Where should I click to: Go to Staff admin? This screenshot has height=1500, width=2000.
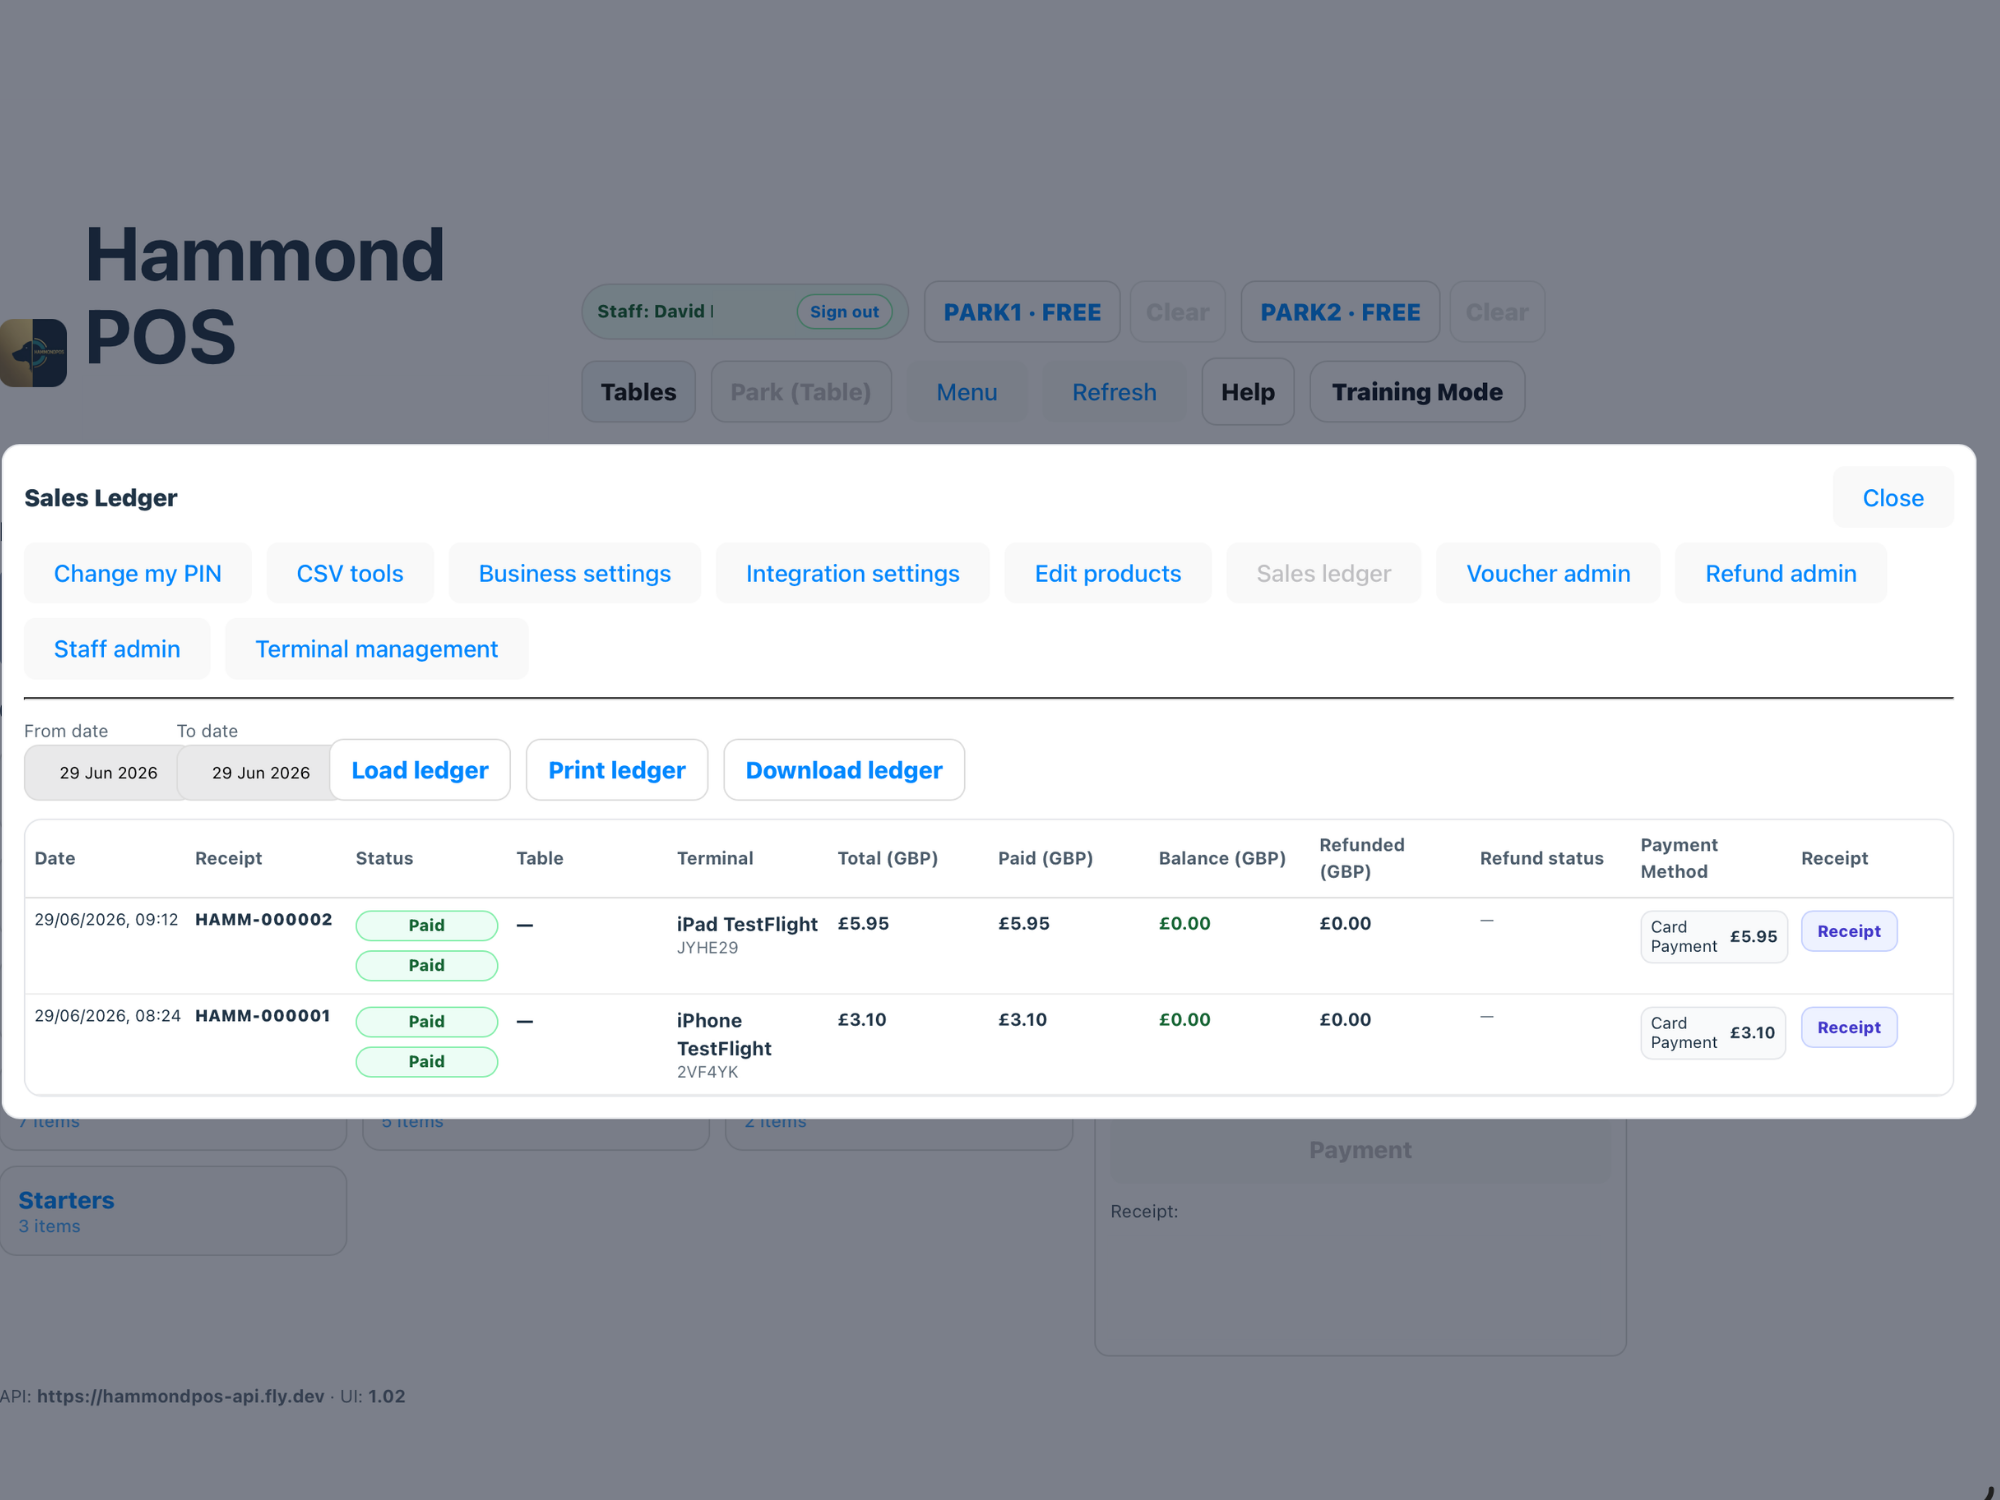[x=117, y=649]
